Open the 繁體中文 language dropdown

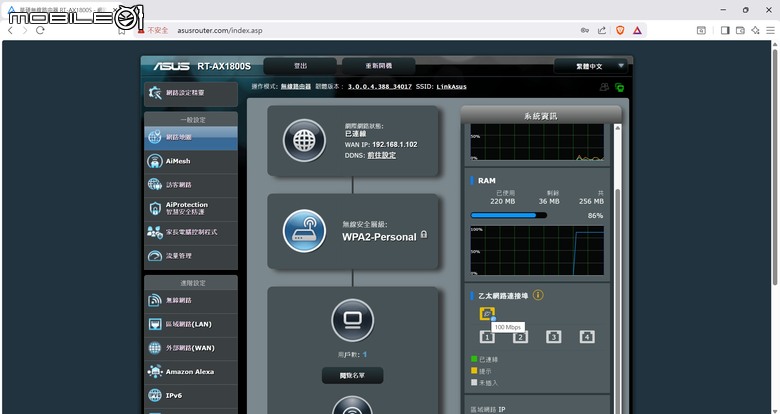coord(591,66)
